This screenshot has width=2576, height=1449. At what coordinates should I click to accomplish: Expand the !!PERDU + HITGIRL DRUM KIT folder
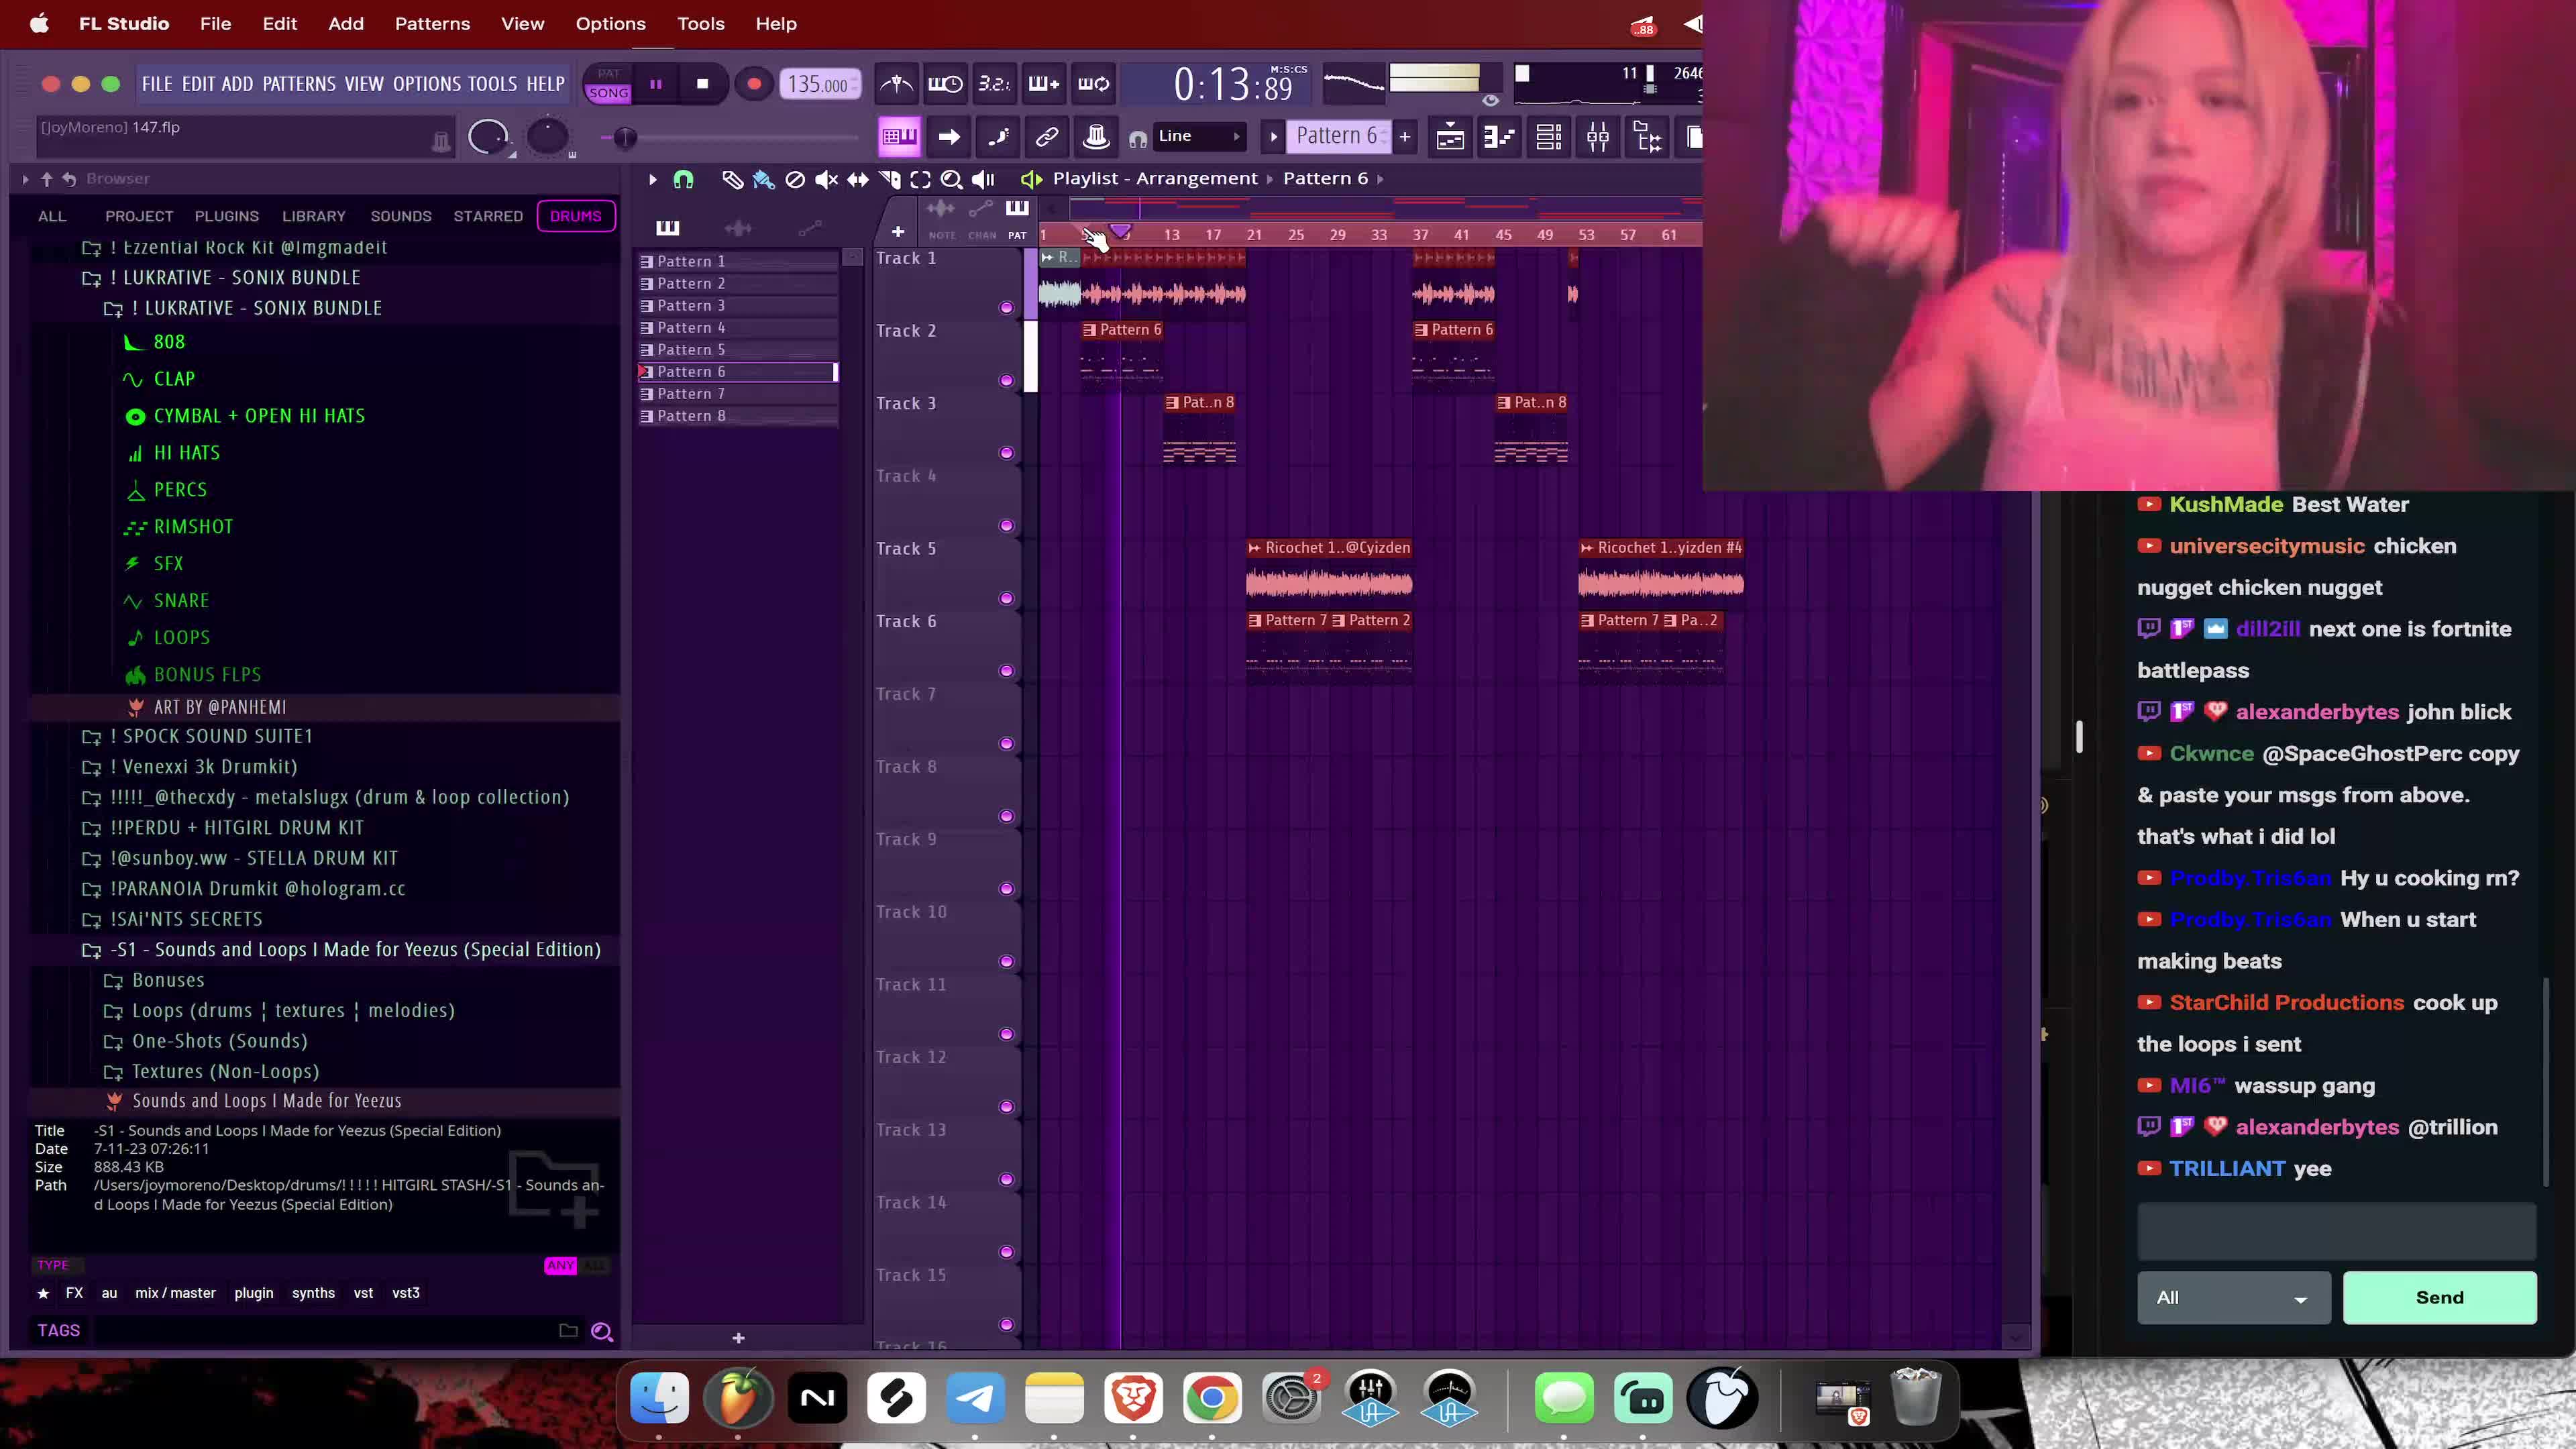[236, 828]
